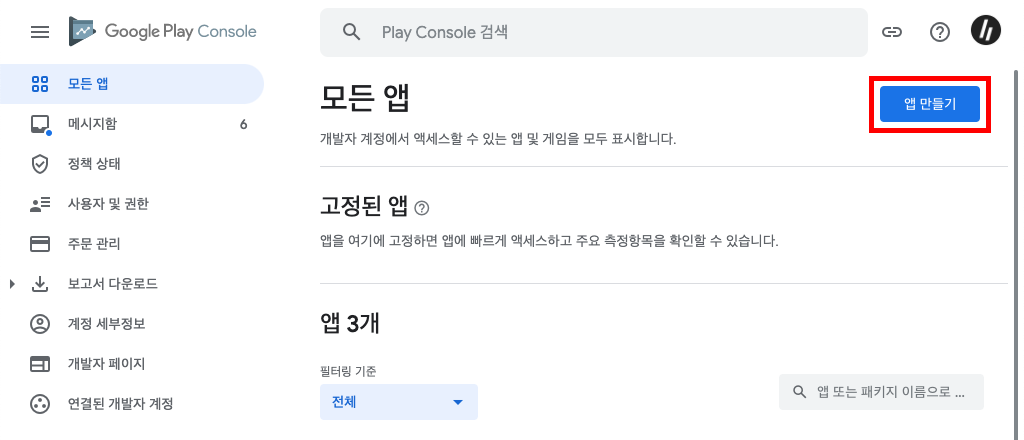Expand the 보고서 다운로드 section arrow
The width and height of the screenshot is (1024, 440).
point(12,284)
